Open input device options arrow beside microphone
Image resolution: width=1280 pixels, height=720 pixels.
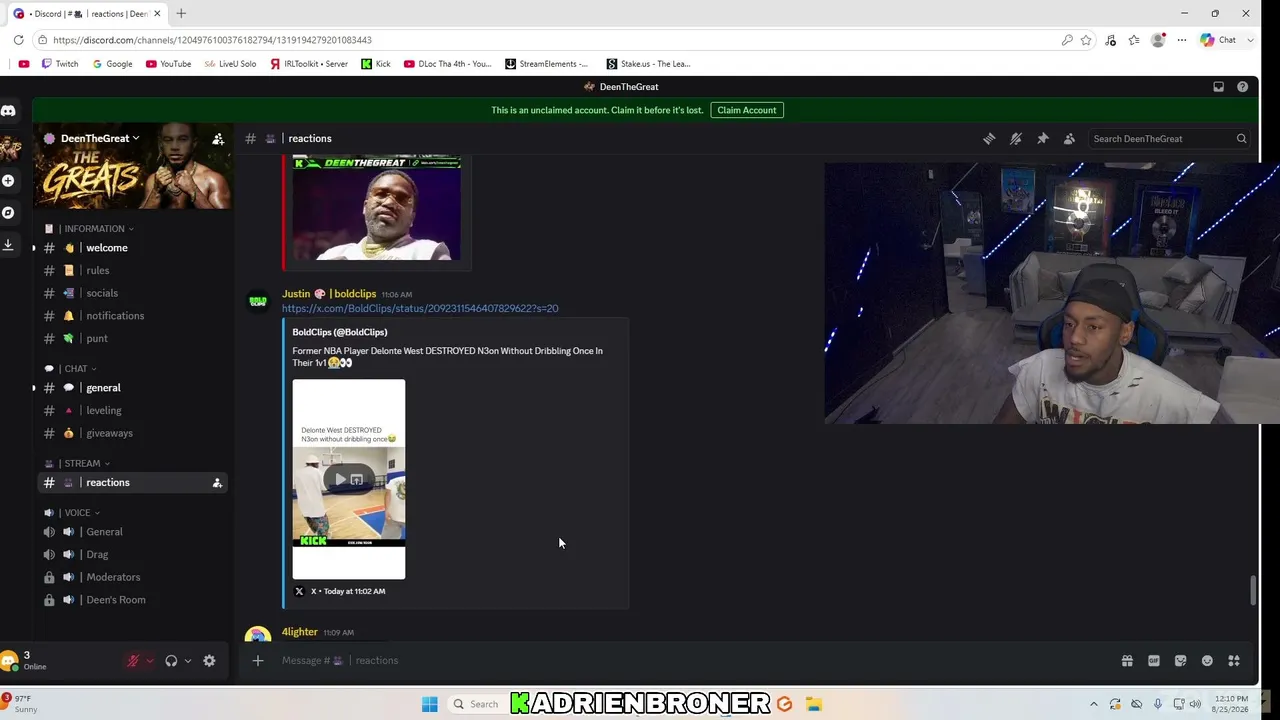149,661
